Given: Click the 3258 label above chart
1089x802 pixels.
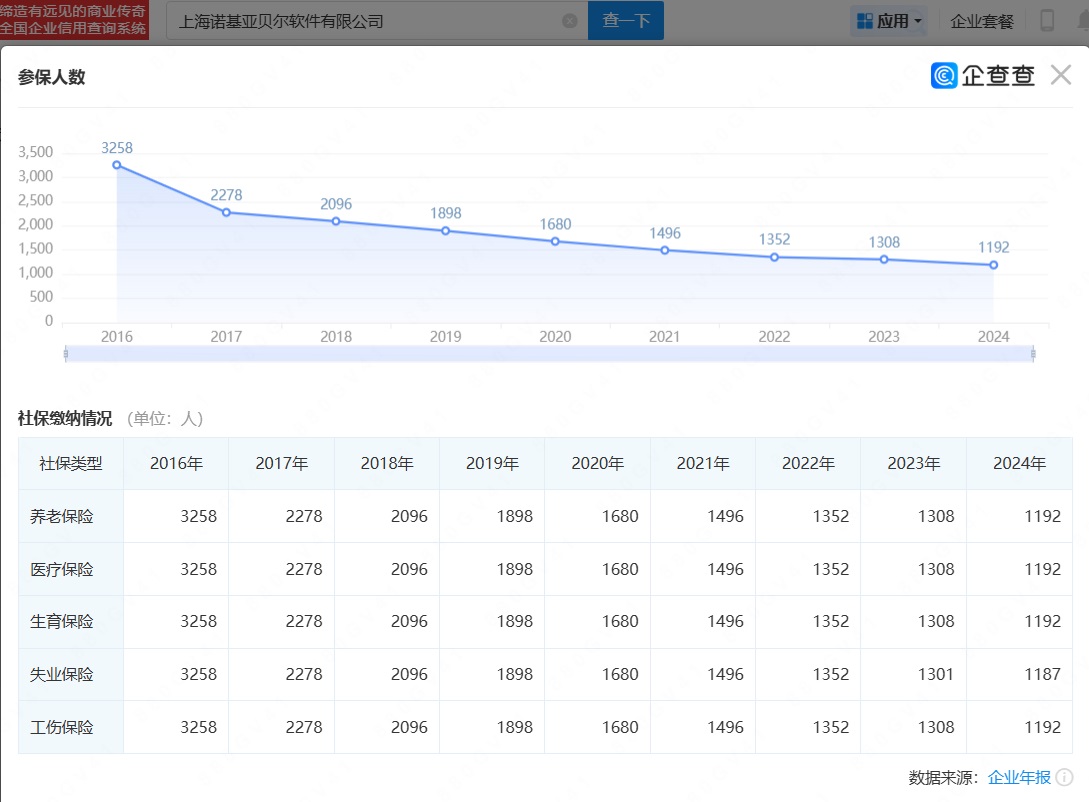Looking at the screenshot, I should [x=117, y=148].
